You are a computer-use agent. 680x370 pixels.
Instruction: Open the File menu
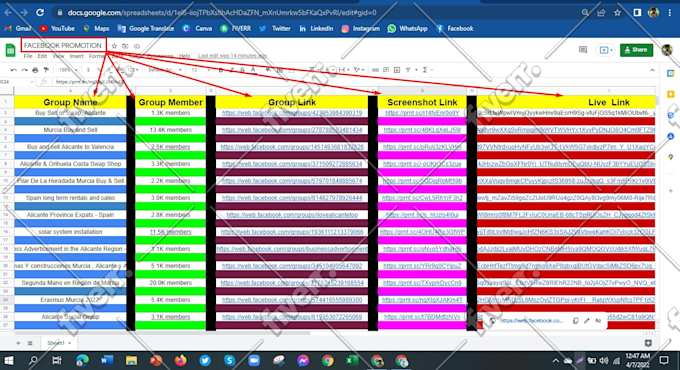click(x=28, y=56)
